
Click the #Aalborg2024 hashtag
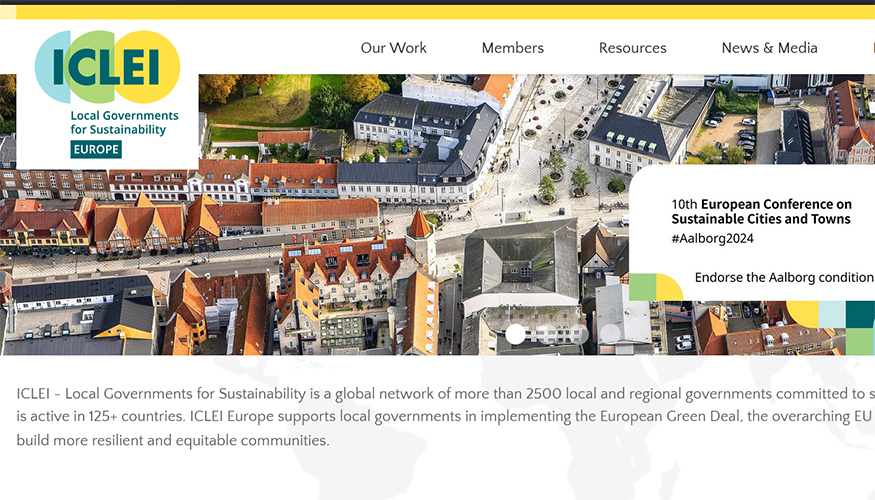point(712,238)
